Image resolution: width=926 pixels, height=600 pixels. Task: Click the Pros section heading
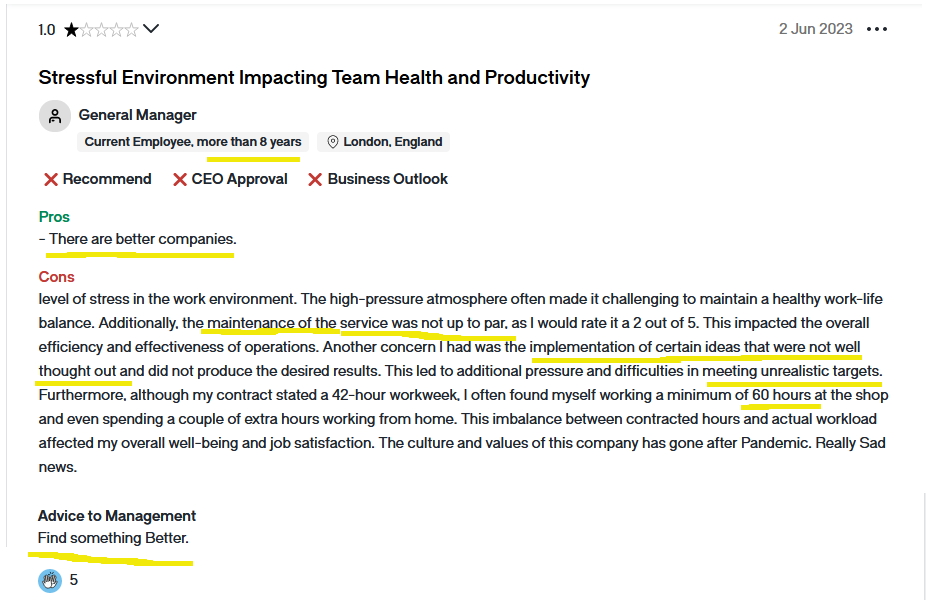coord(54,217)
